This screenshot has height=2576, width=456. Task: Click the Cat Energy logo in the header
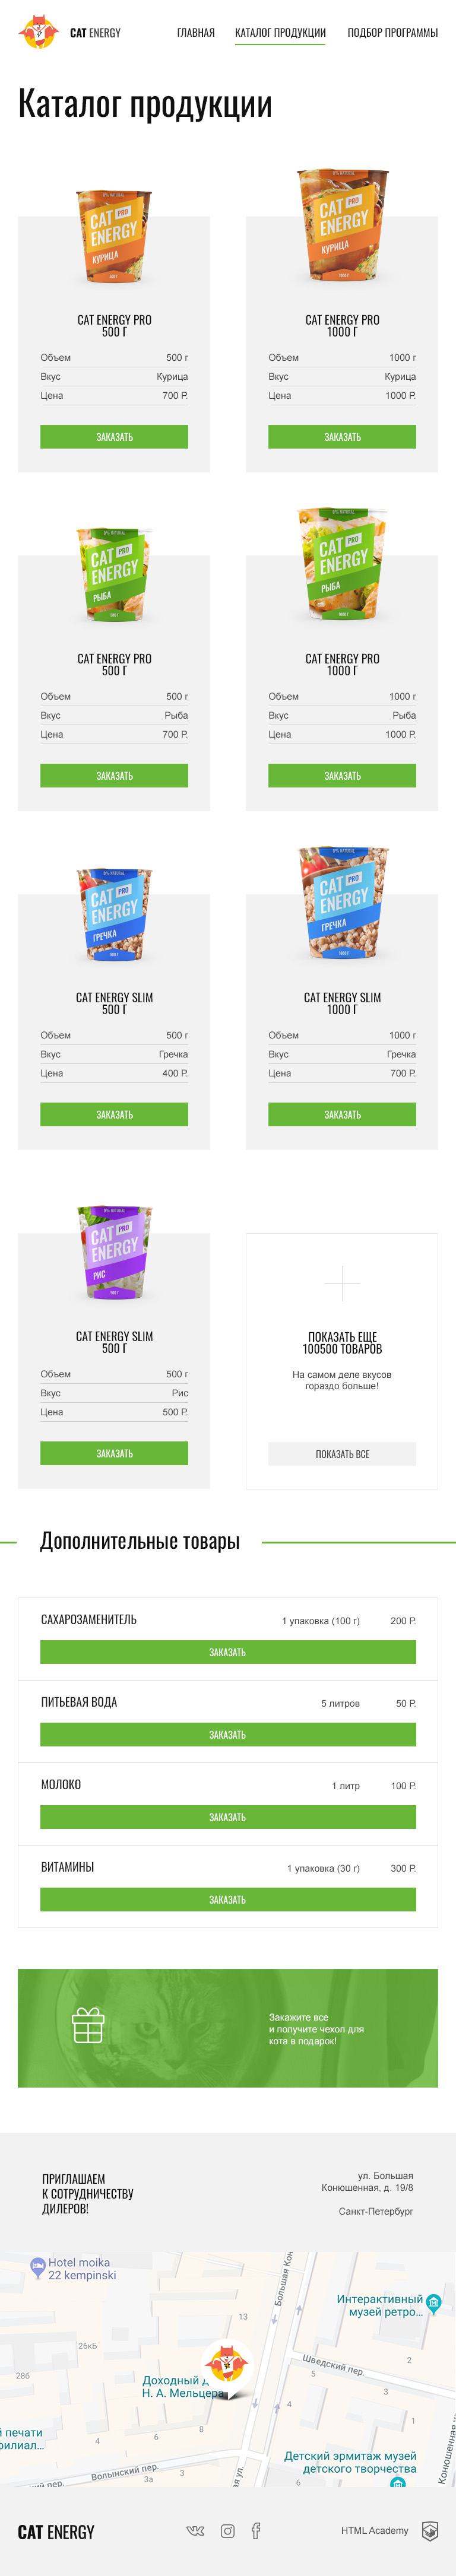(x=70, y=32)
